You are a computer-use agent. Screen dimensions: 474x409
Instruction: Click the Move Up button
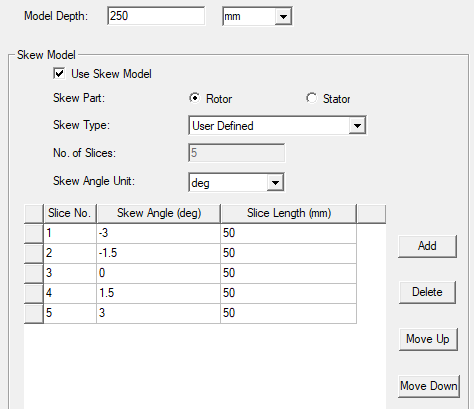[428, 339]
